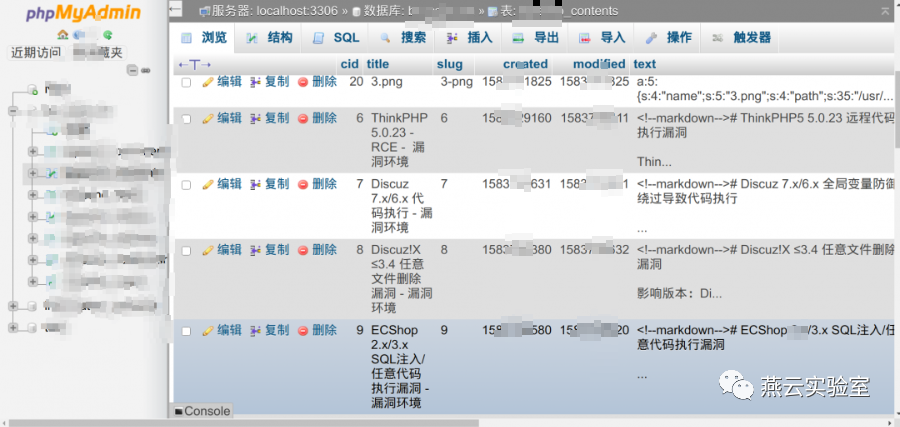Open the 导入 (Import) tab

(x=603, y=38)
